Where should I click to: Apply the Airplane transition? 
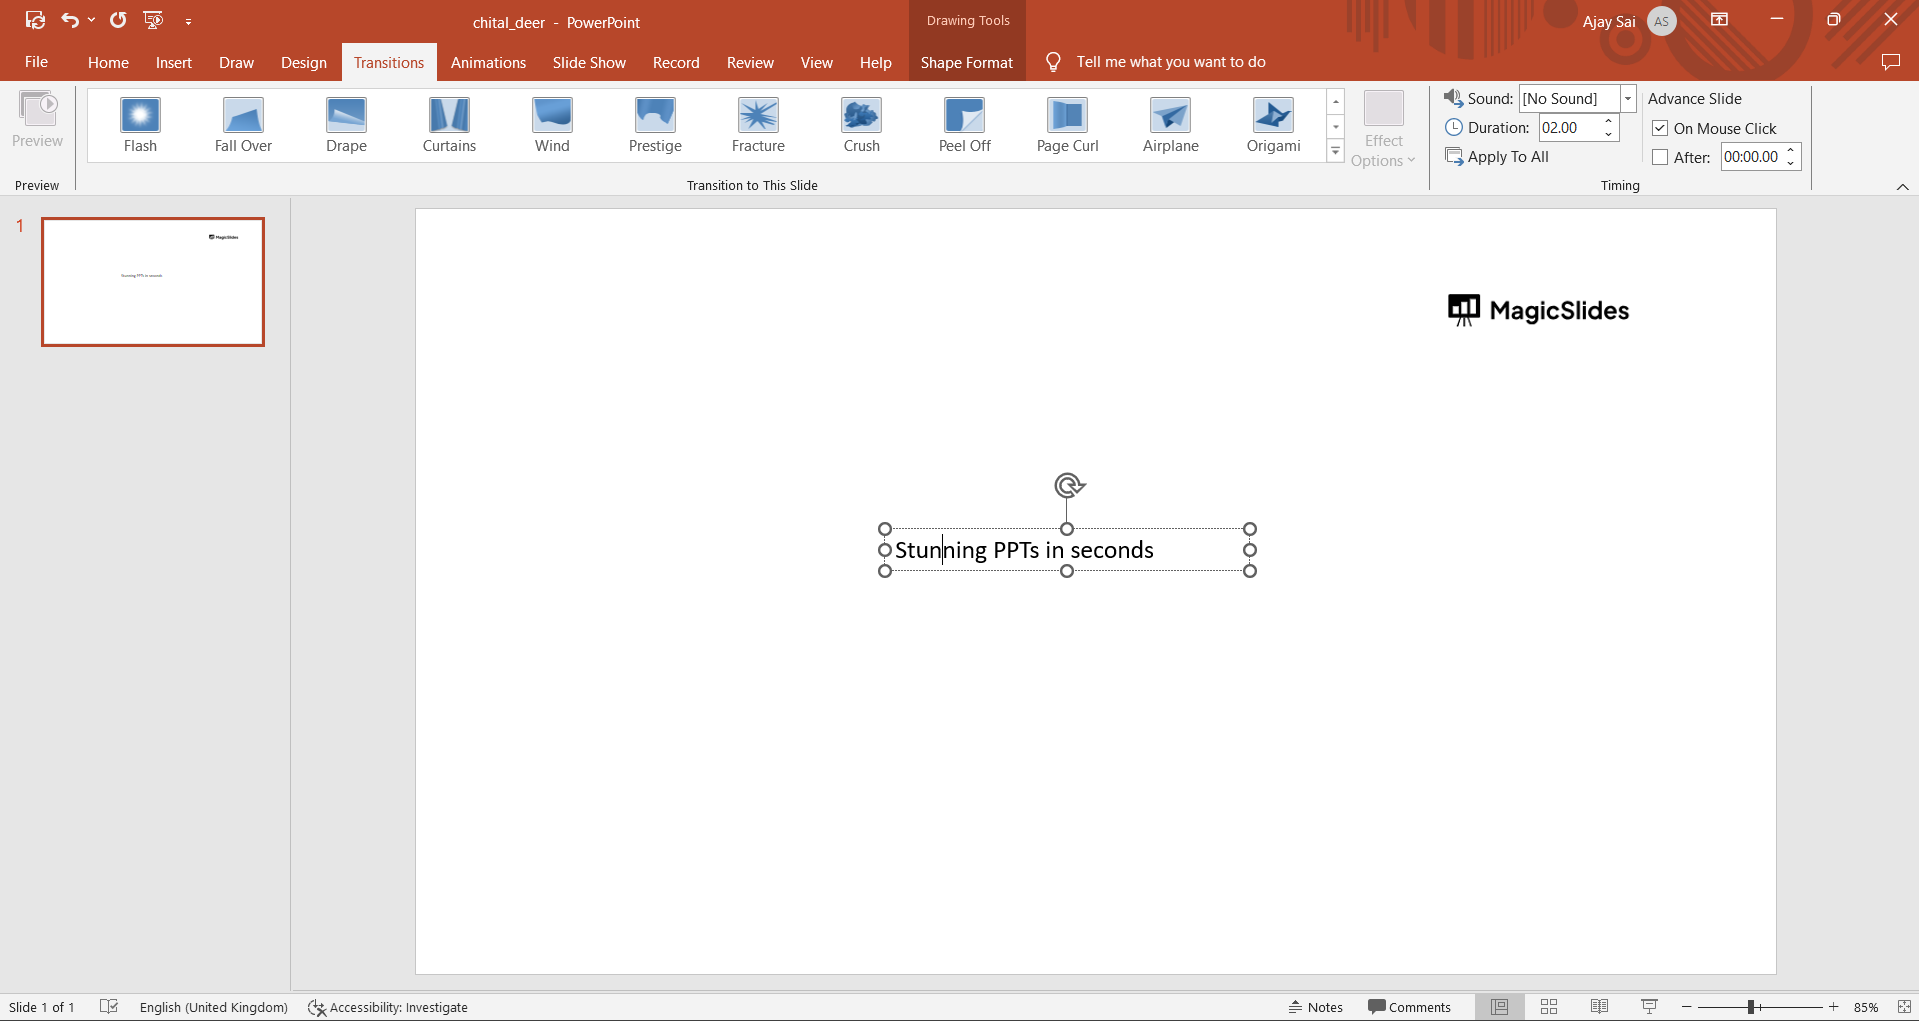pyautogui.click(x=1170, y=125)
